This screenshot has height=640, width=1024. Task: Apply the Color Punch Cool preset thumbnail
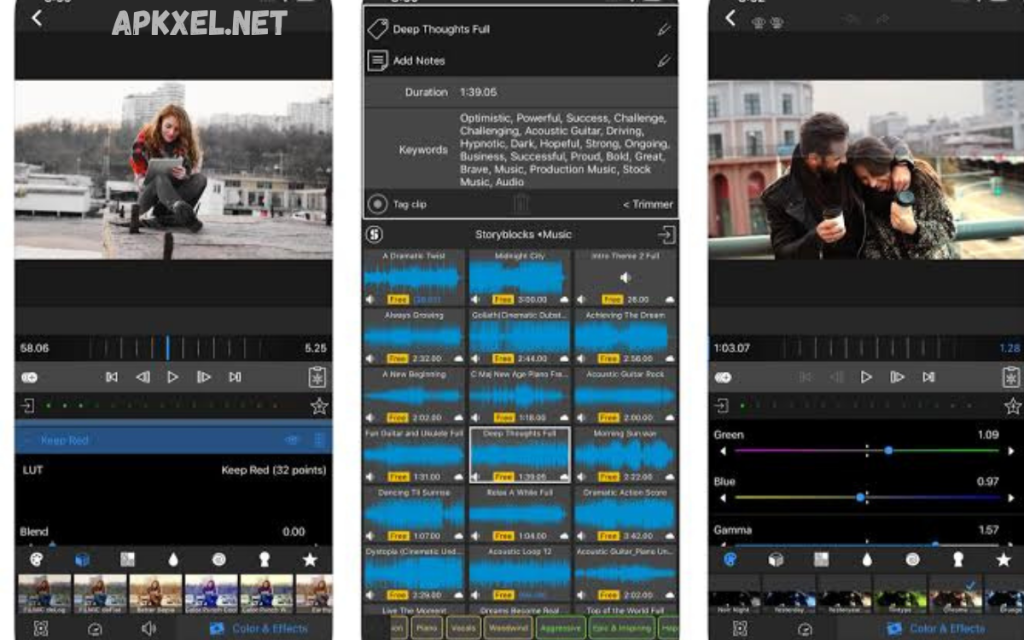[x=211, y=594]
